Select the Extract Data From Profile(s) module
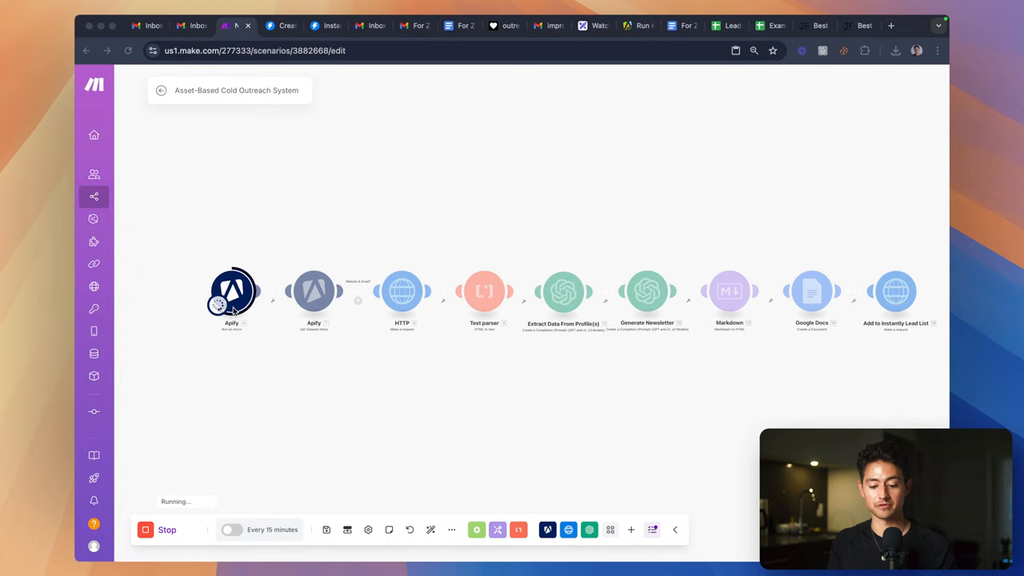1024x576 pixels. [x=564, y=291]
